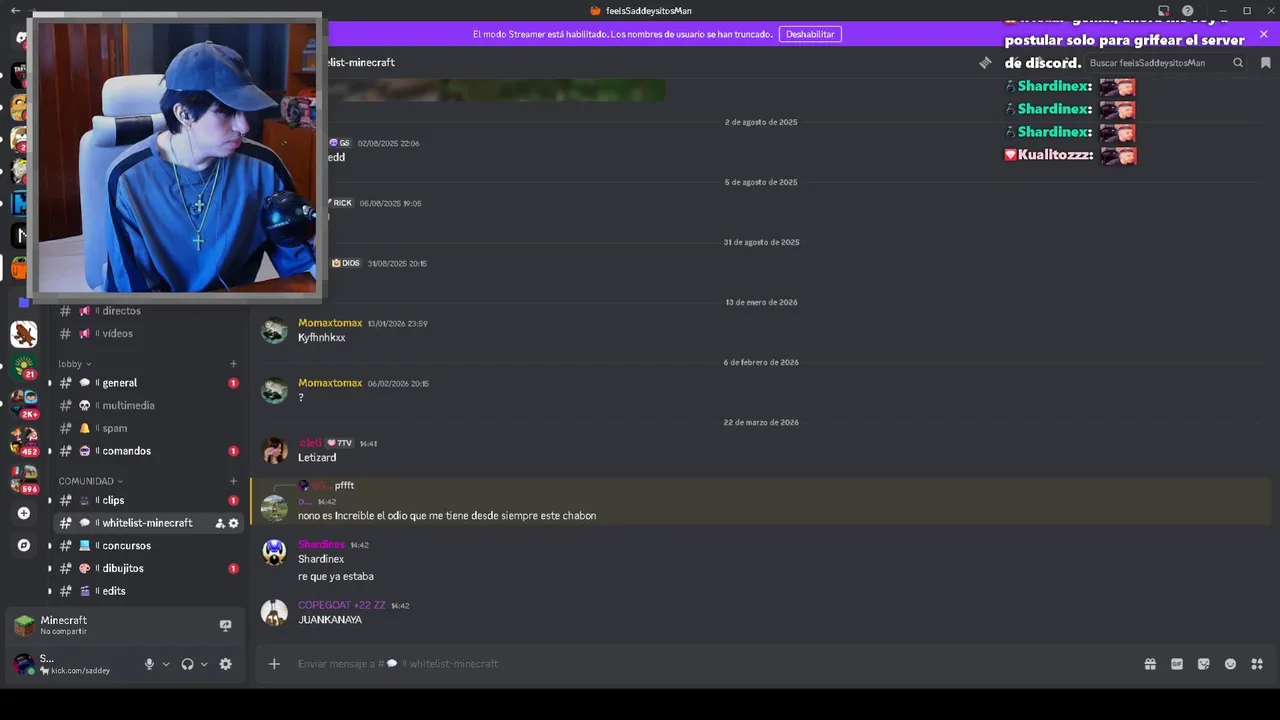Open the server folder with the 596 badge
This screenshot has width=1280, height=720.
click(24, 478)
